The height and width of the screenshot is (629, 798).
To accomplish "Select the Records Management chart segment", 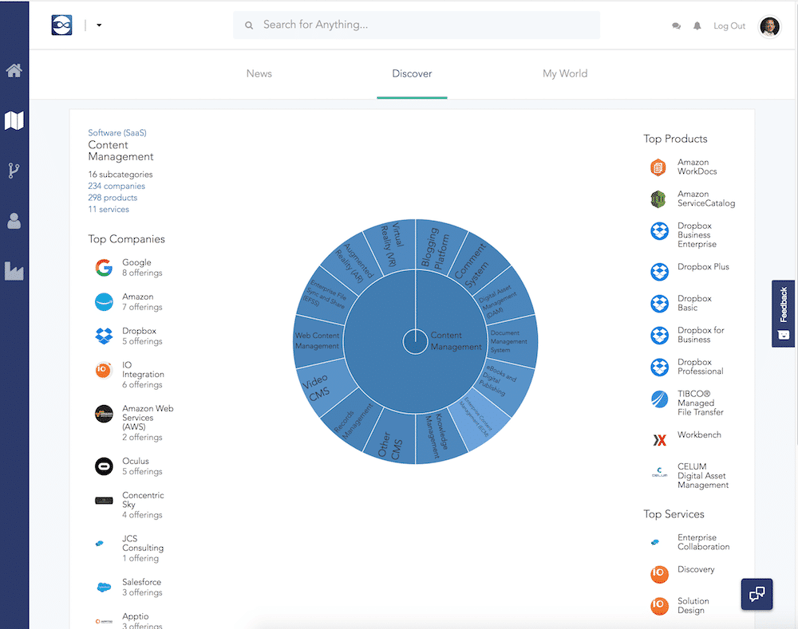I will click(x=353, y=421).
